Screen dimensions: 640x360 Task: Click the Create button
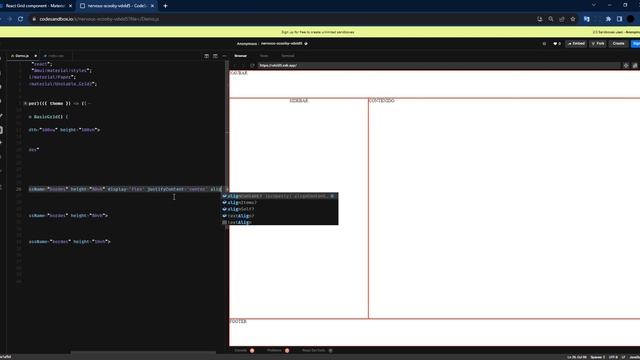618,44
